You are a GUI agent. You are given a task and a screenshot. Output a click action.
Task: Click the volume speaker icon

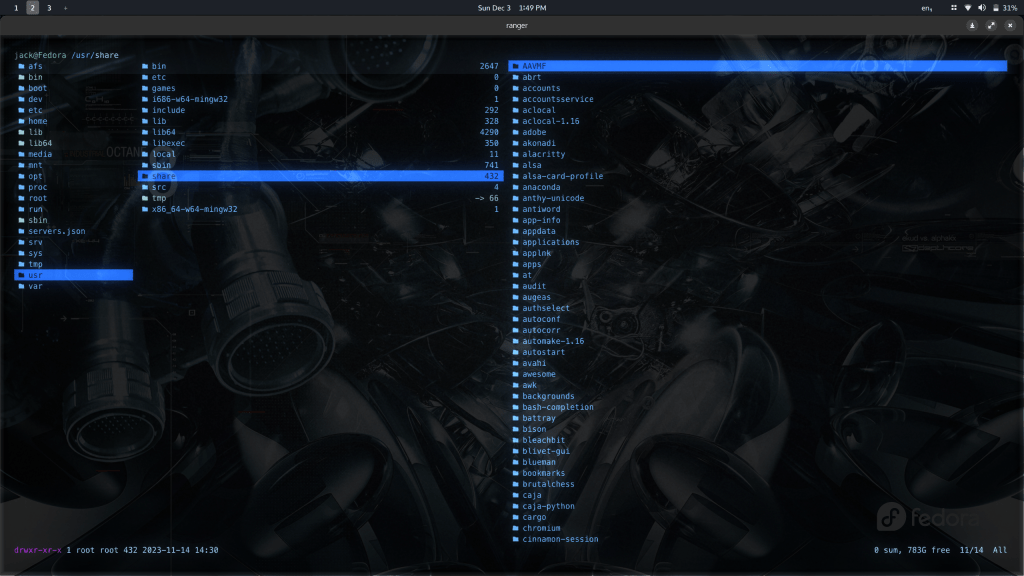tap(981, 8)
